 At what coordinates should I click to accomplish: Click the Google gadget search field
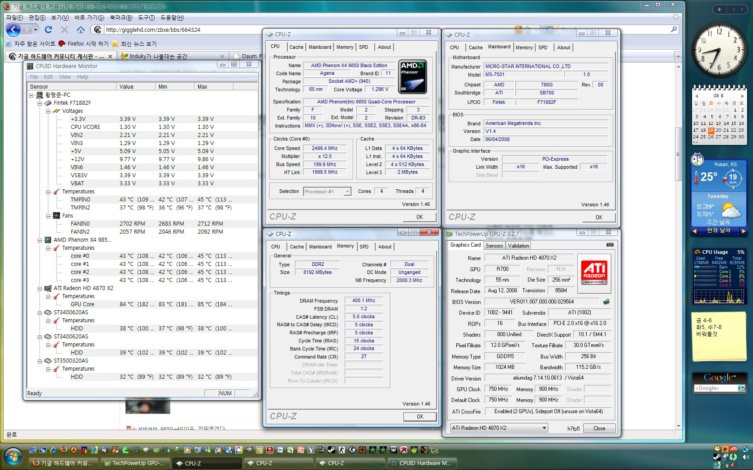716,388
